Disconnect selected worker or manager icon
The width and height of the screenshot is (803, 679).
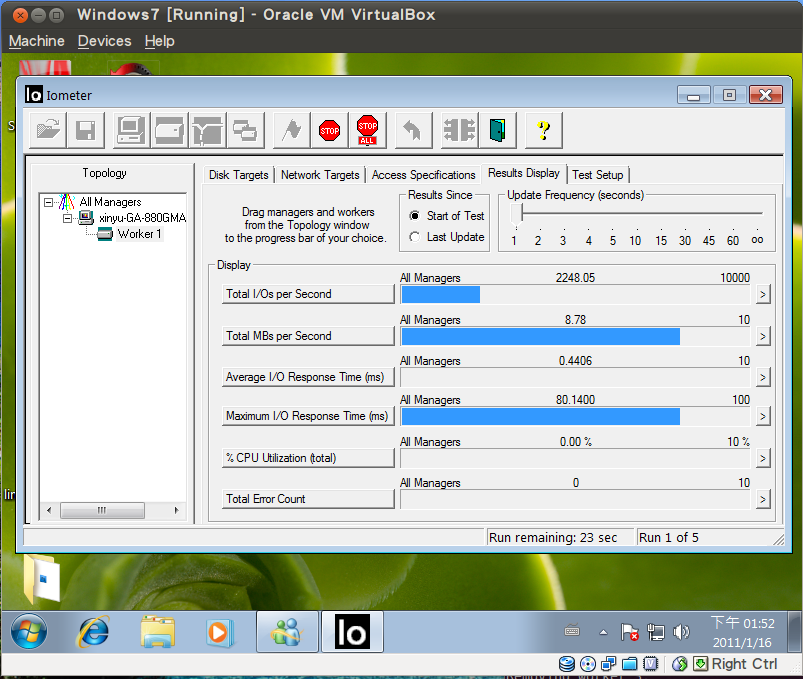click(459, 130)
